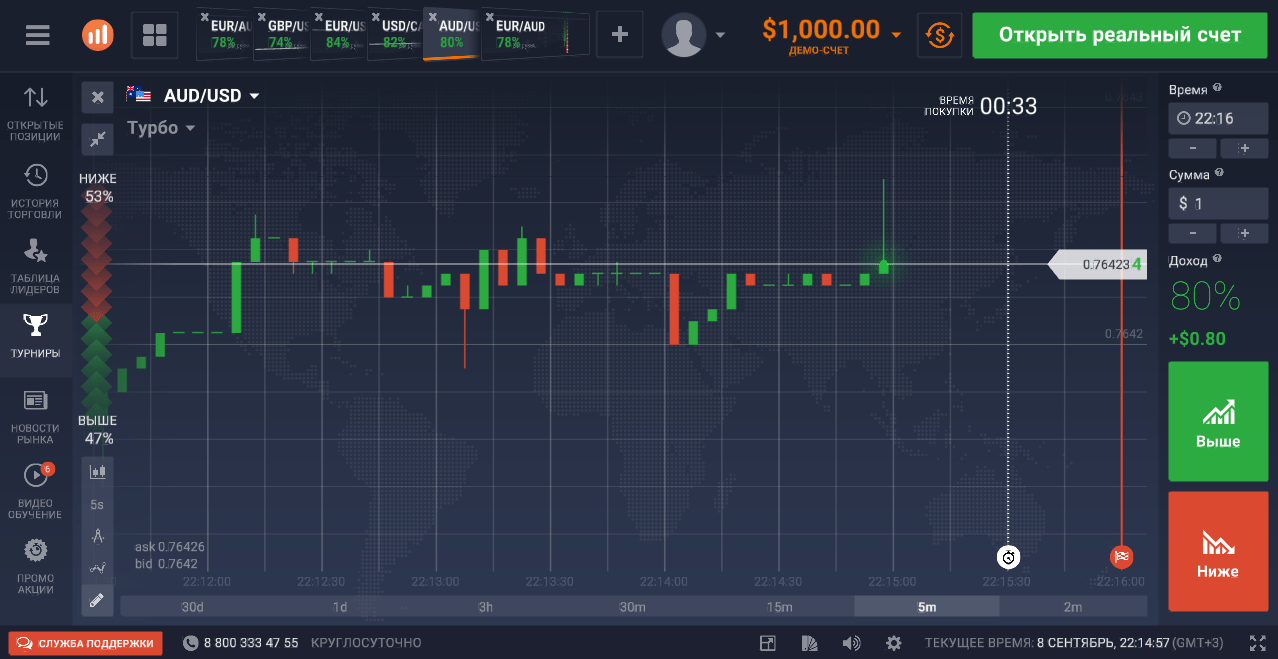
Task: Open the indicators line icon
Action: [97, 567]
